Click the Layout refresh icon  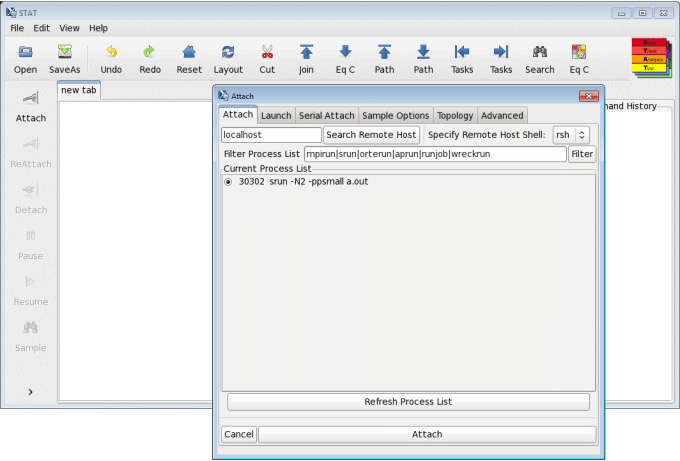click(x=228, y=52)
